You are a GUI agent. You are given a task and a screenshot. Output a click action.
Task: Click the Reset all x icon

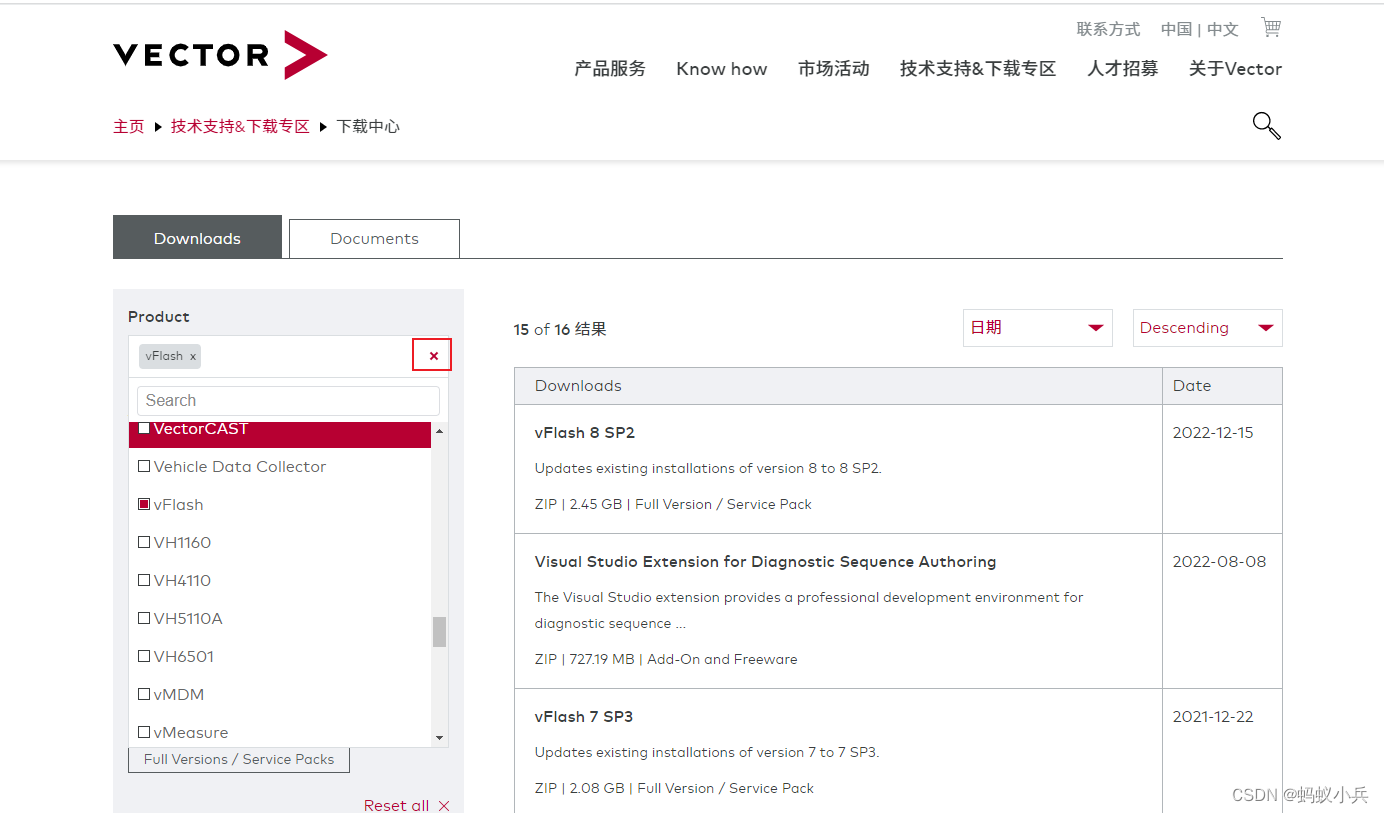tap(444, 806)
